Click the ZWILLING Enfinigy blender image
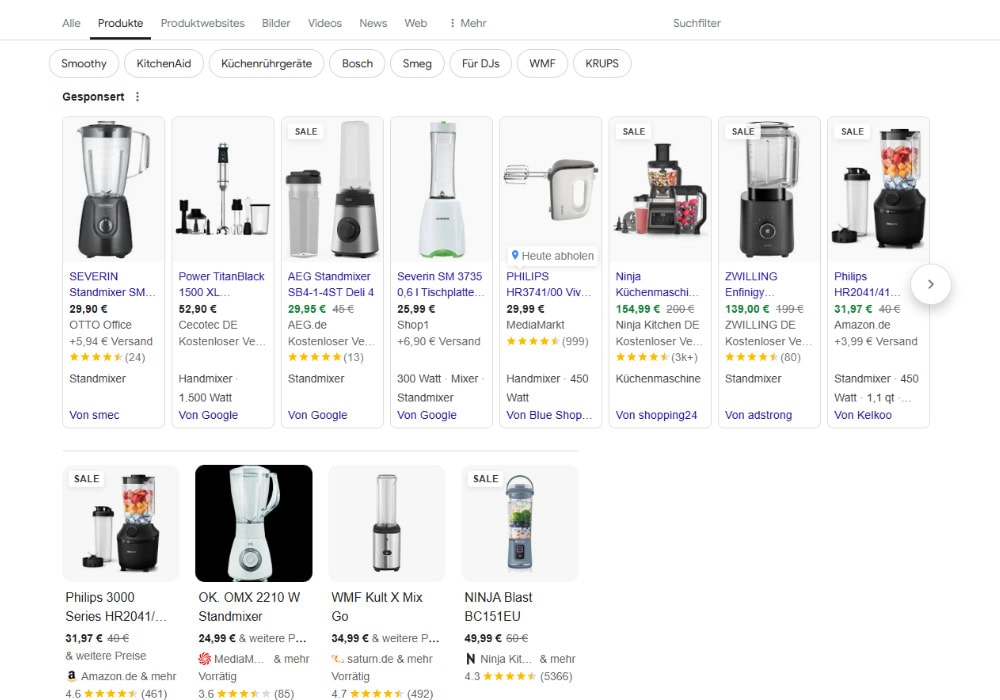Screen dimensions: 1000x700 coord(769,189)
